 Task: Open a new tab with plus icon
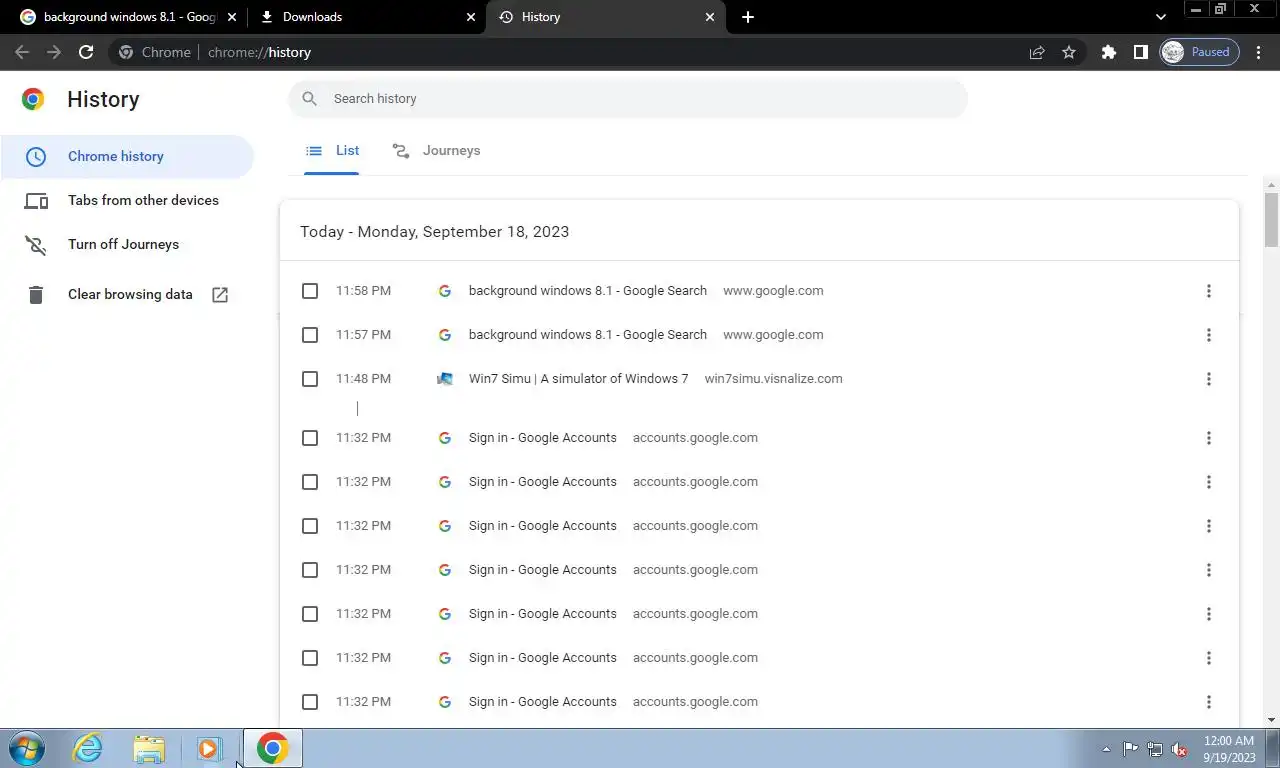pyautogui.click(x=748, y=17)
